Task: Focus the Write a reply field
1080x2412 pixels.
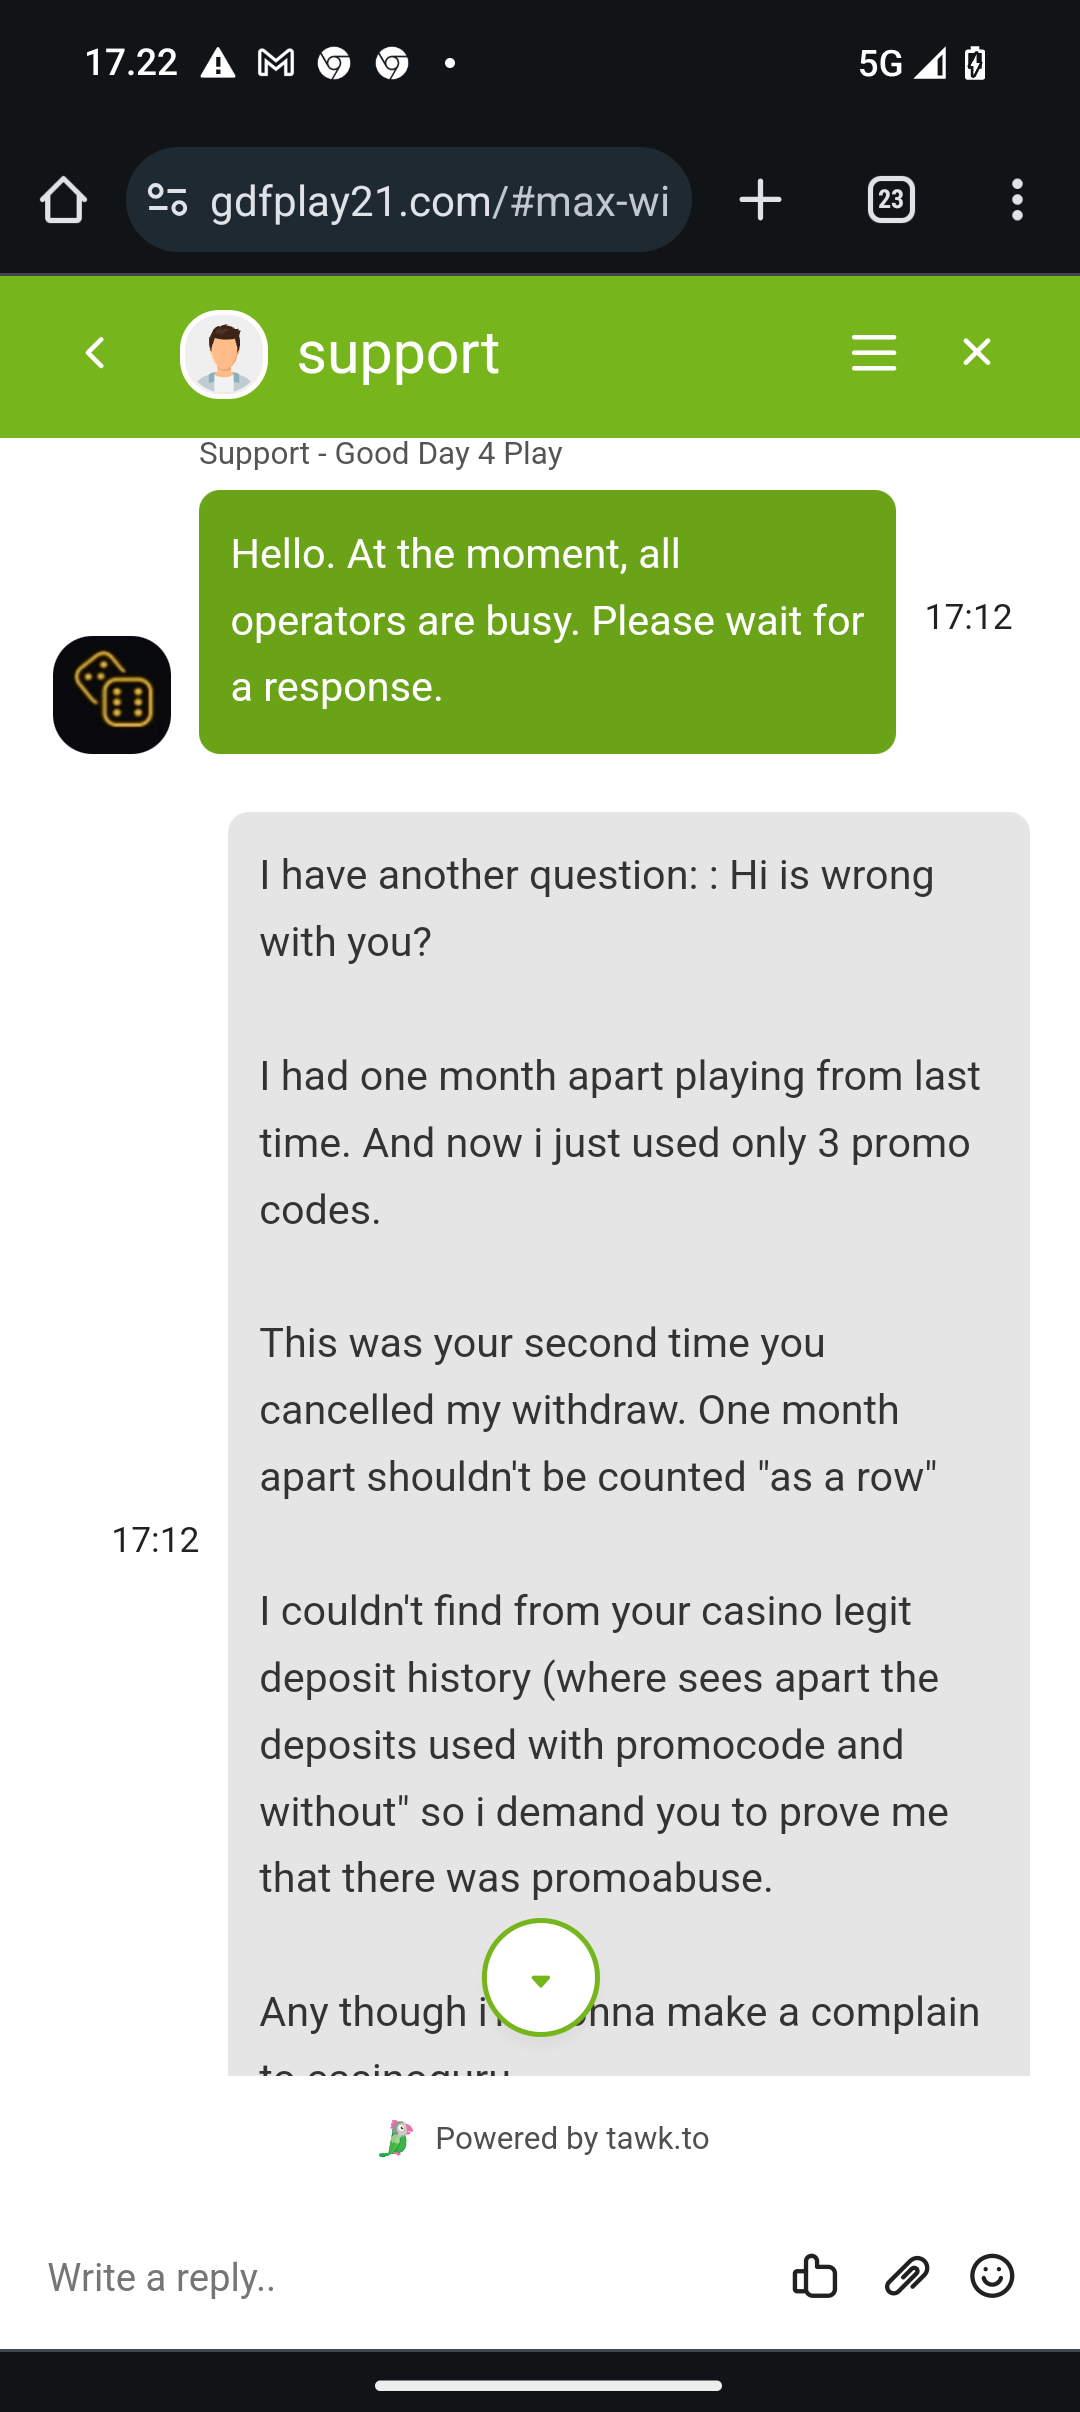Action: coord(400,2277)
